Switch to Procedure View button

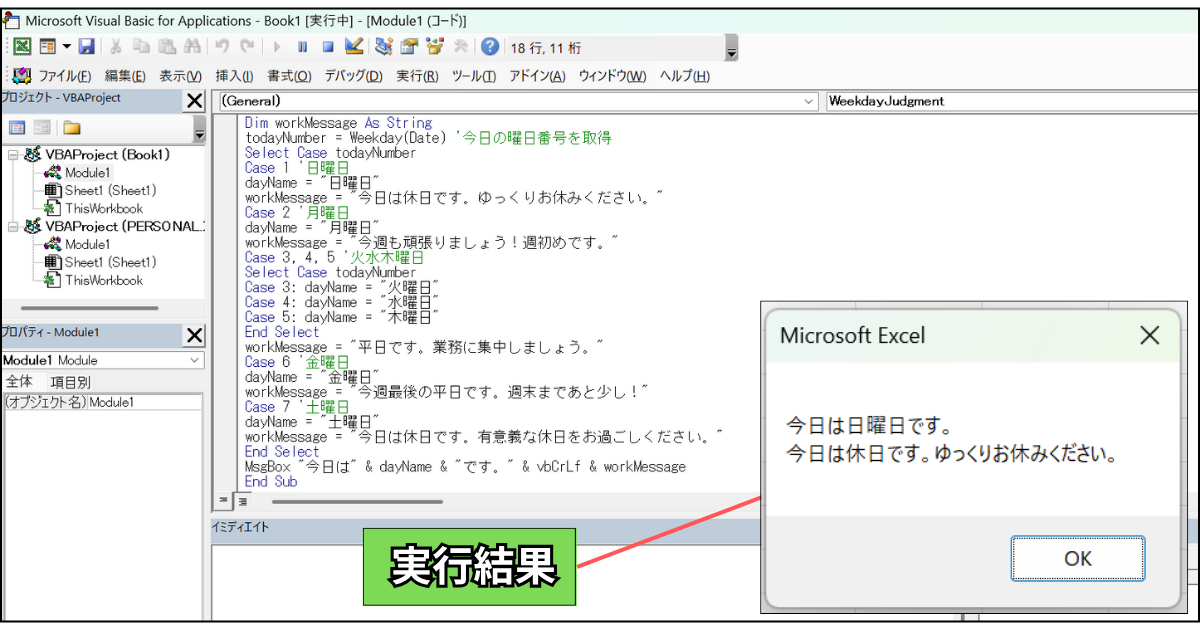coord(224,500)
